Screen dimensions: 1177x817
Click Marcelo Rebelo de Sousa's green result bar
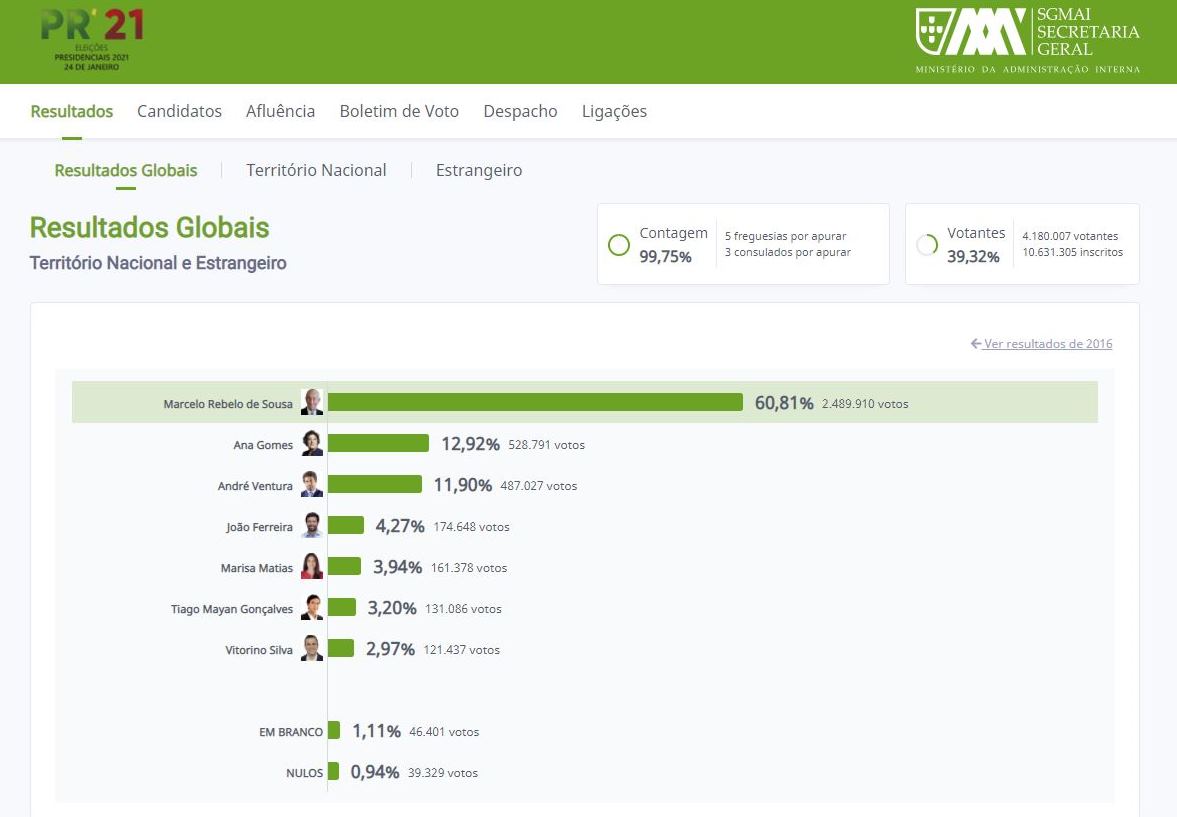click(x=535, y=402)
